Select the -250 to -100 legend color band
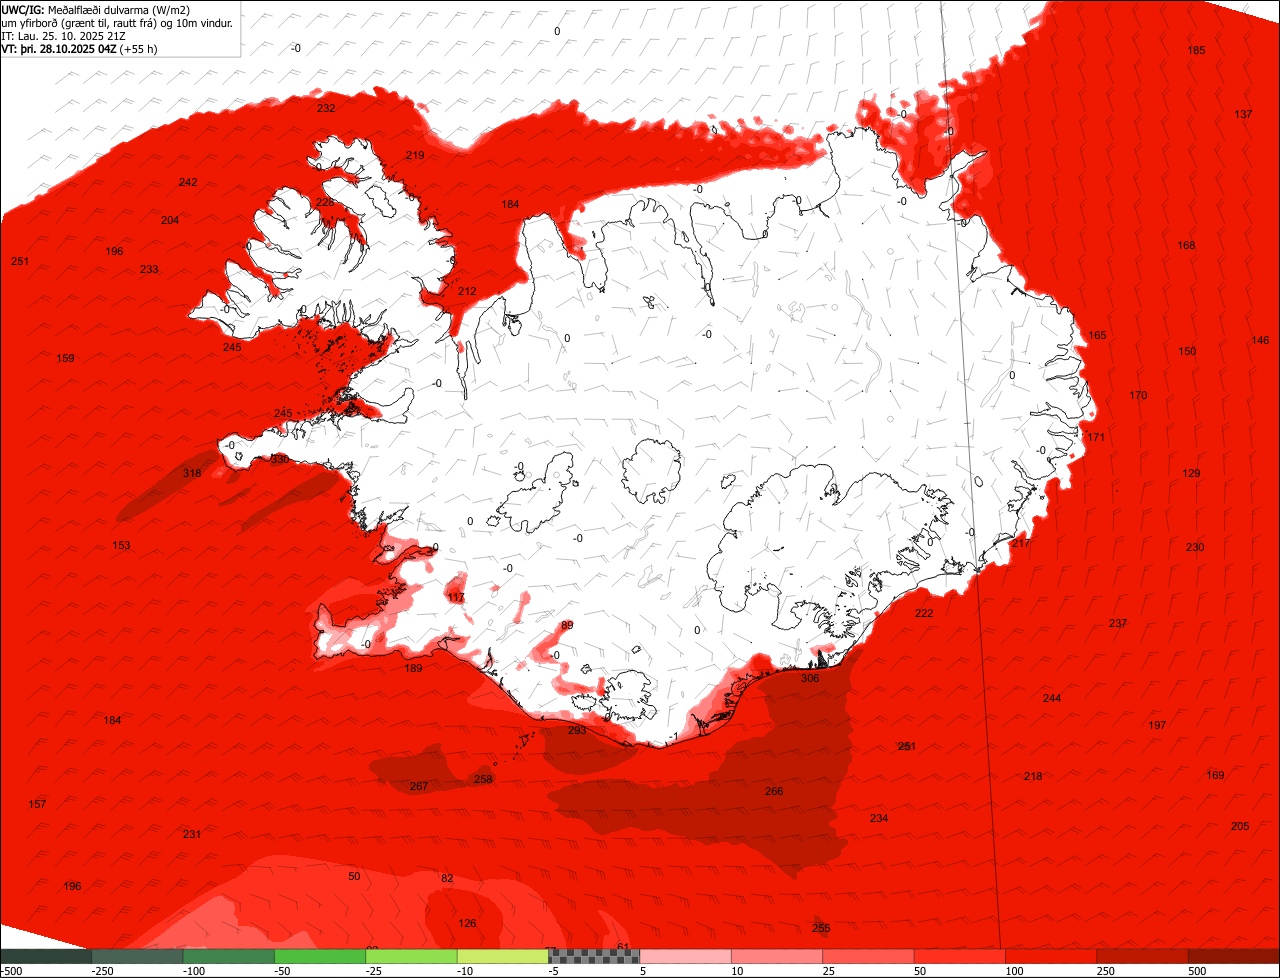The width and height of the screenshot is (1280, 978). tap(137, 956)
